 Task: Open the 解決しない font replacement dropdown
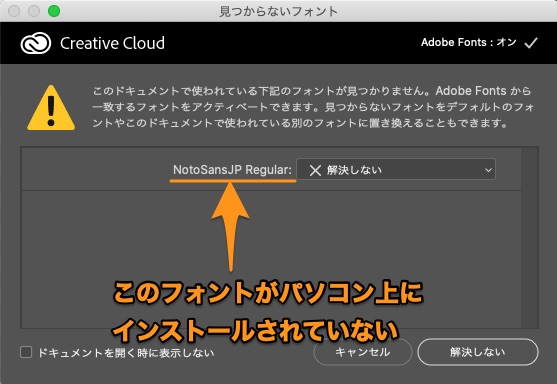pyautogui.click(x=396, y=169)
